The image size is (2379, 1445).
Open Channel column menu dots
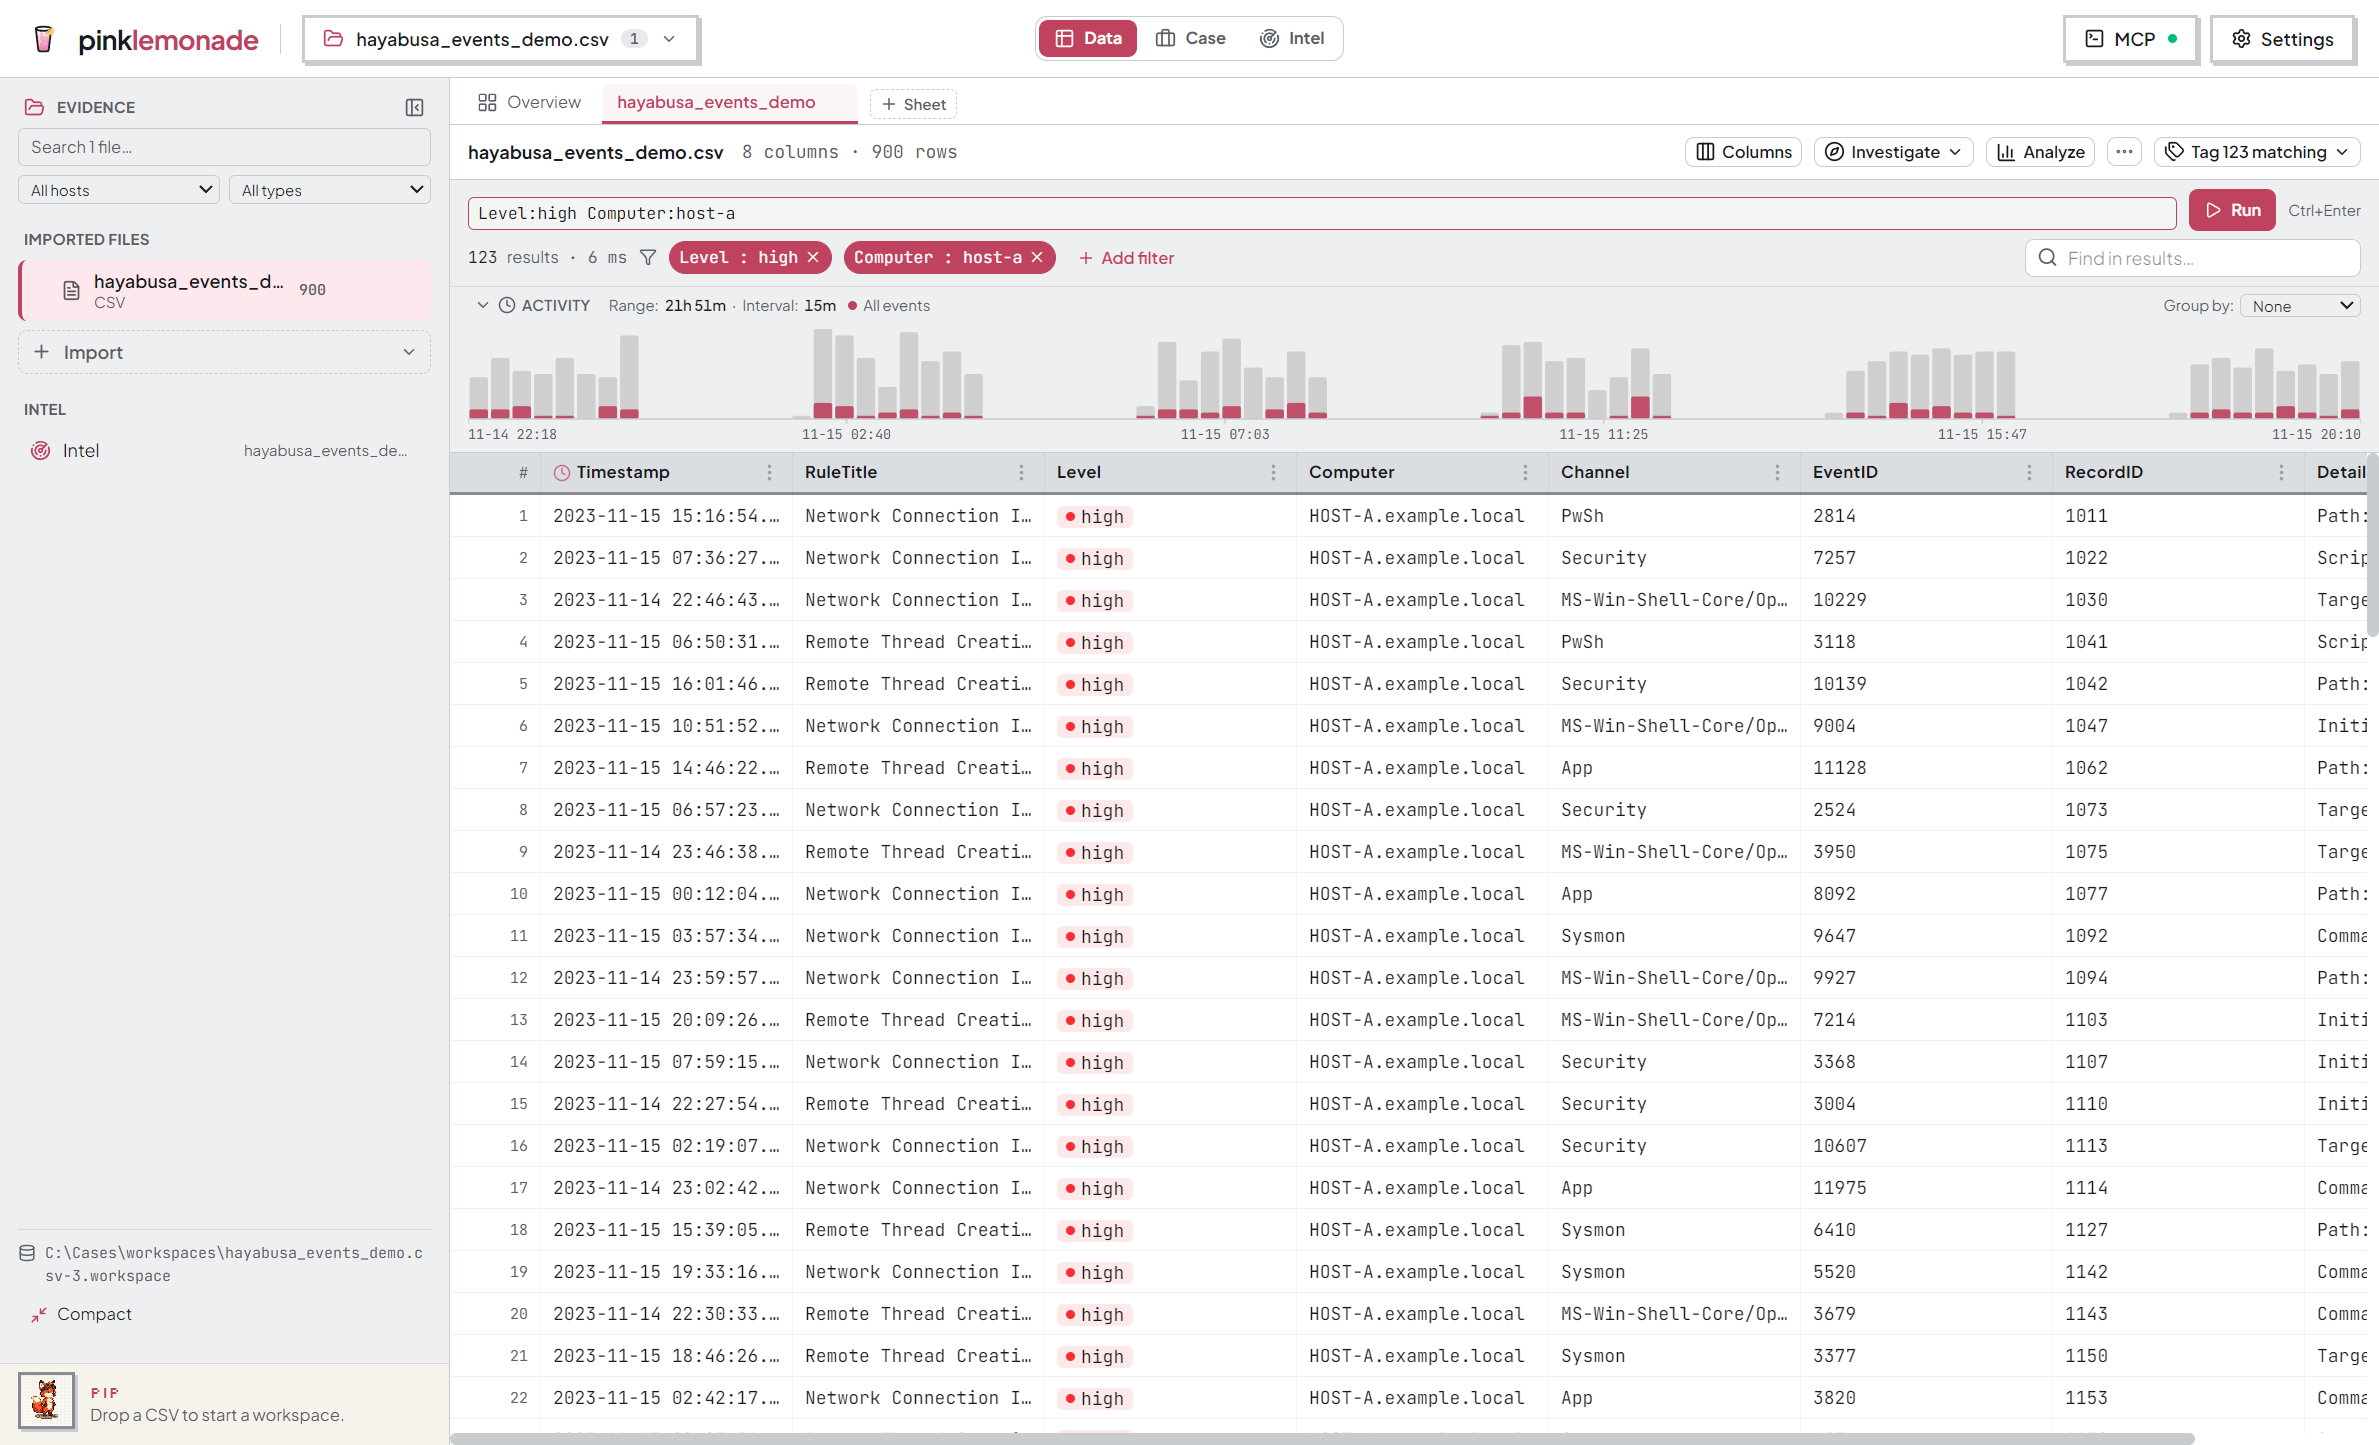click(x=1777, y=472)
